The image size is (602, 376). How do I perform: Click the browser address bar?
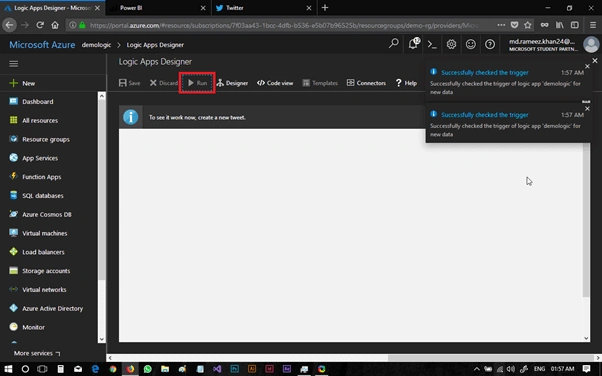[x=283, y=25]
